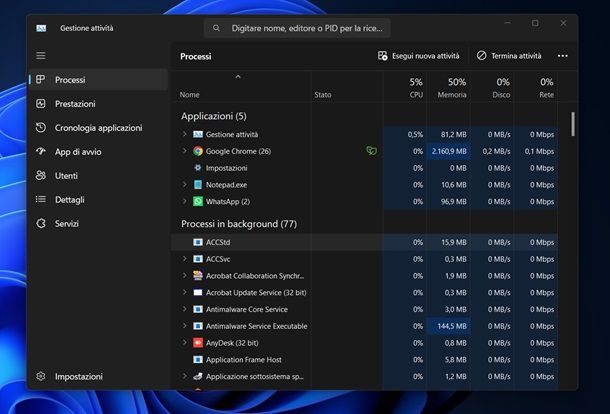Image resolution: width=610 pixels, height=414 pixels.
Task: Expand the Gestione attività process row
Action: [x=184, y=134]
